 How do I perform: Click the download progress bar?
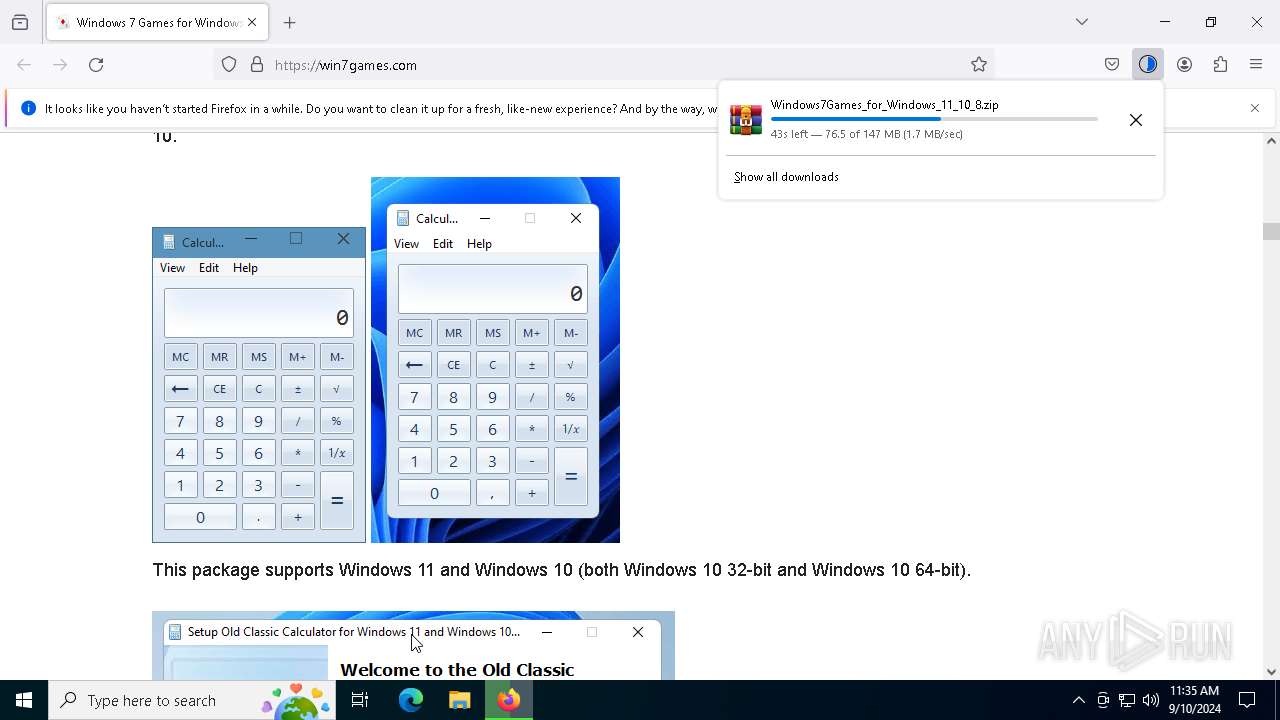click(x=934, y=119)
